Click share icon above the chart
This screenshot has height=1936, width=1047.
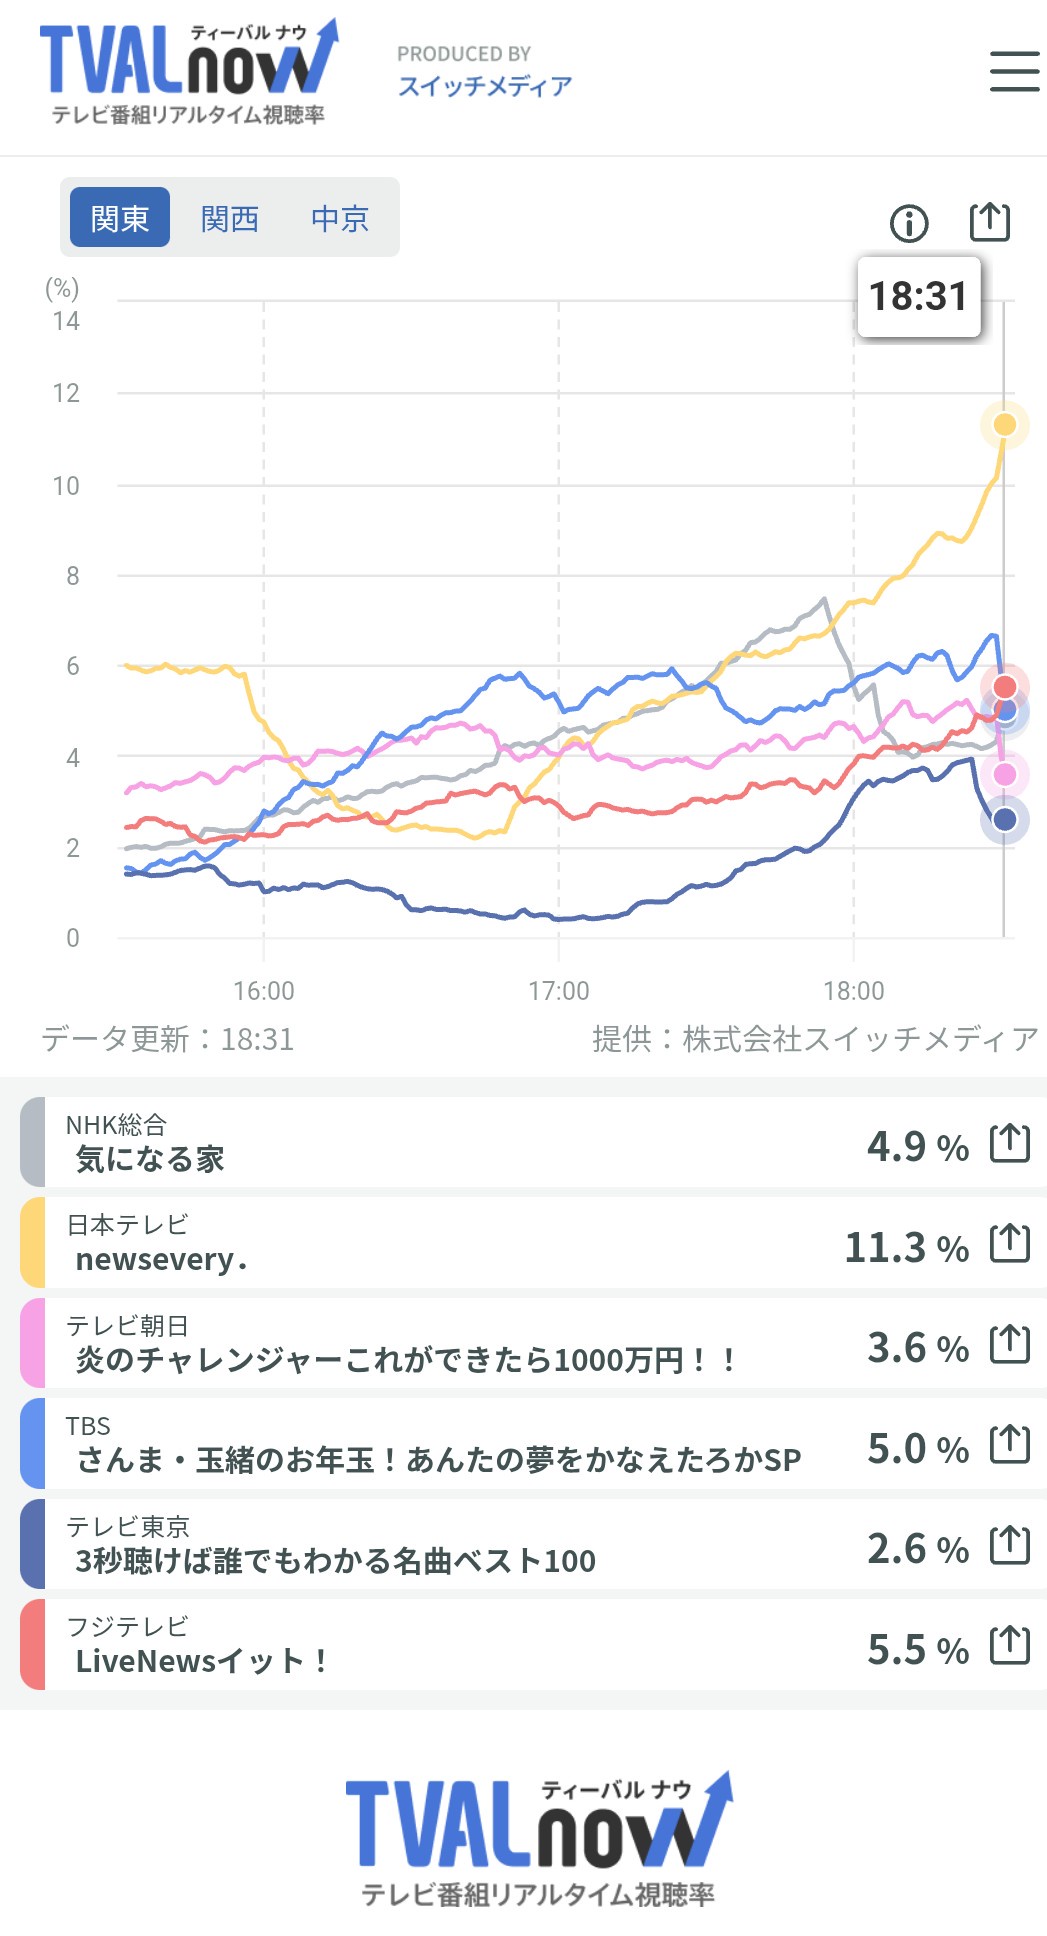[990, 221]
